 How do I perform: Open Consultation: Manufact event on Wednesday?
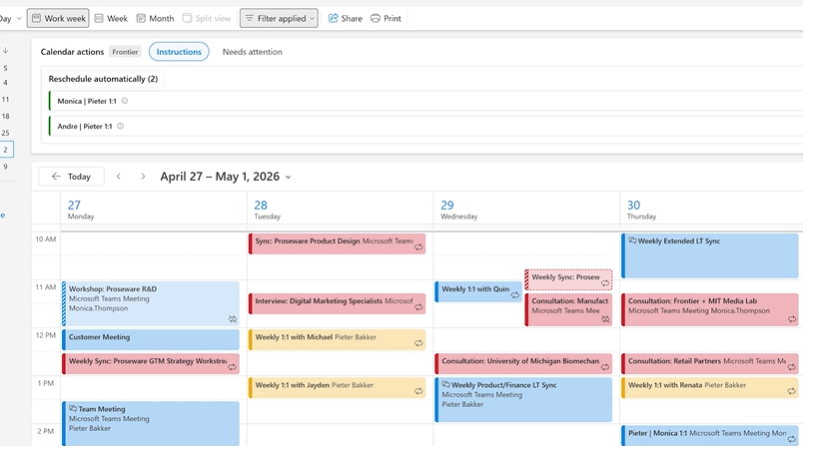pyautogui.click(x=568, y=309)
